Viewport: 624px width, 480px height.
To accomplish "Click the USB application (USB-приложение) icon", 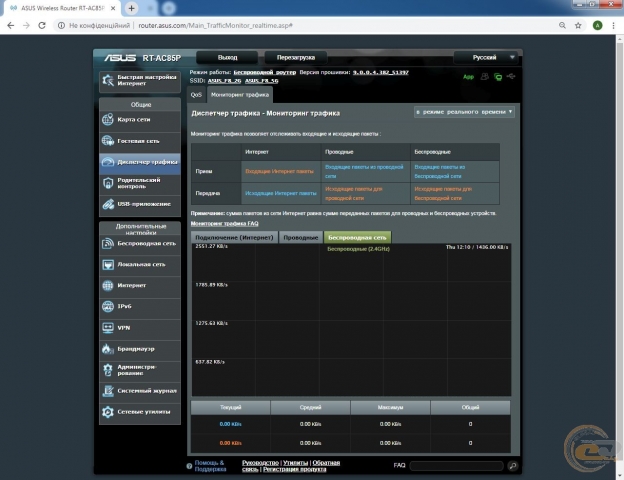I will click(108, 204).
